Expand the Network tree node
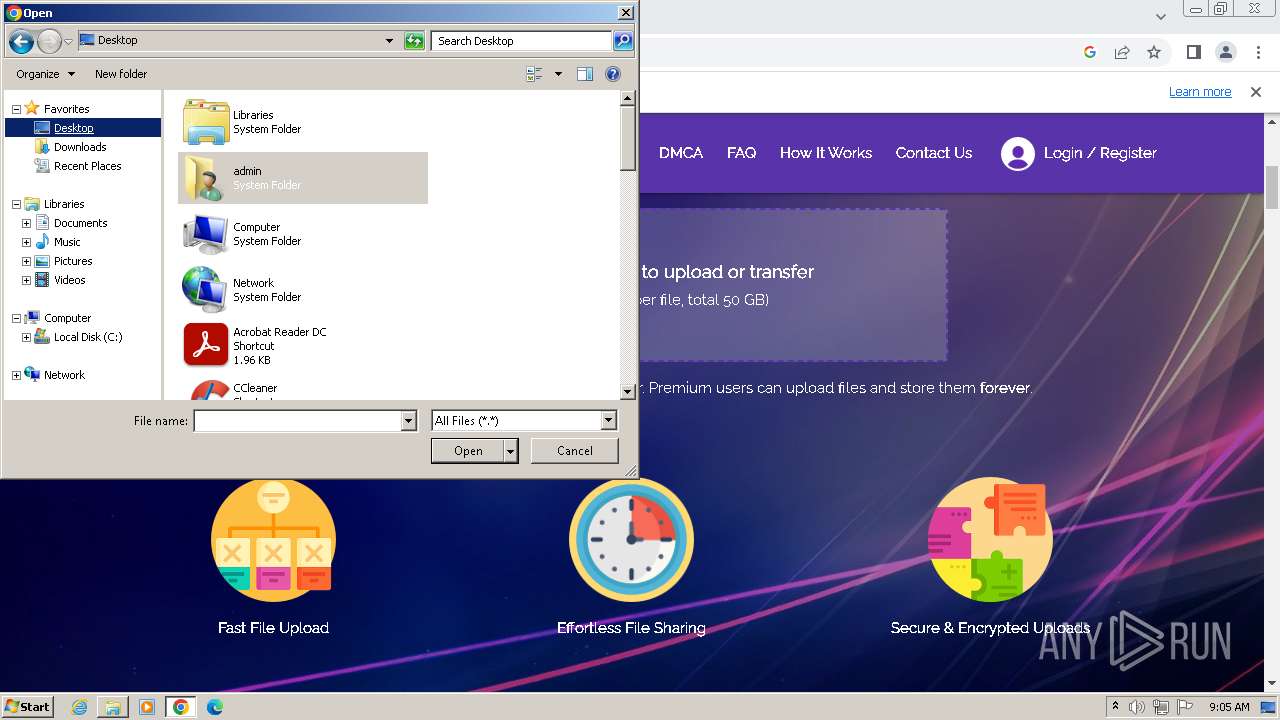Image resolution: width=1280 pixels, height=720 pixels. (x=16, y=375)
